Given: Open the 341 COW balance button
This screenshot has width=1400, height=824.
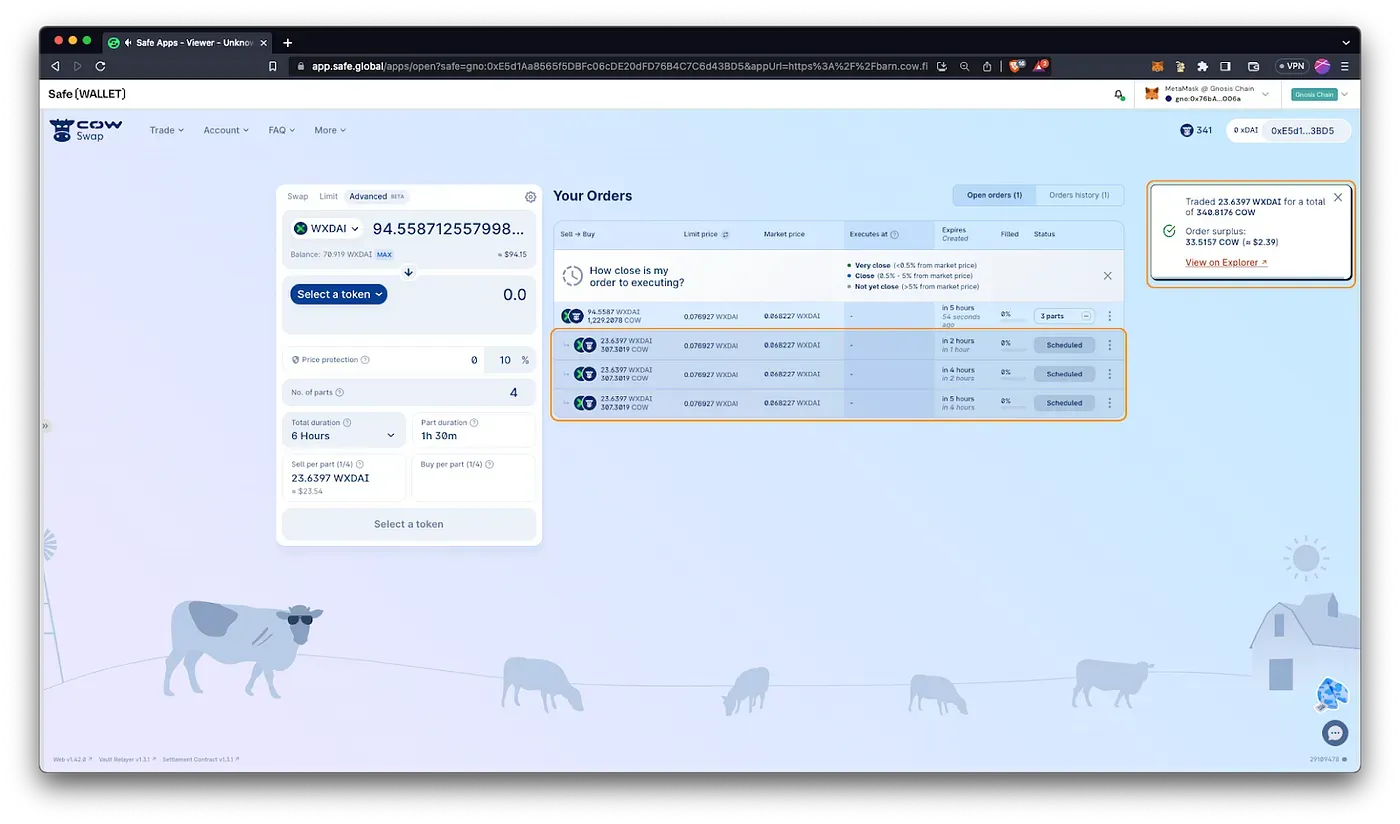Looking at the screenshot, I should 1196,130.
